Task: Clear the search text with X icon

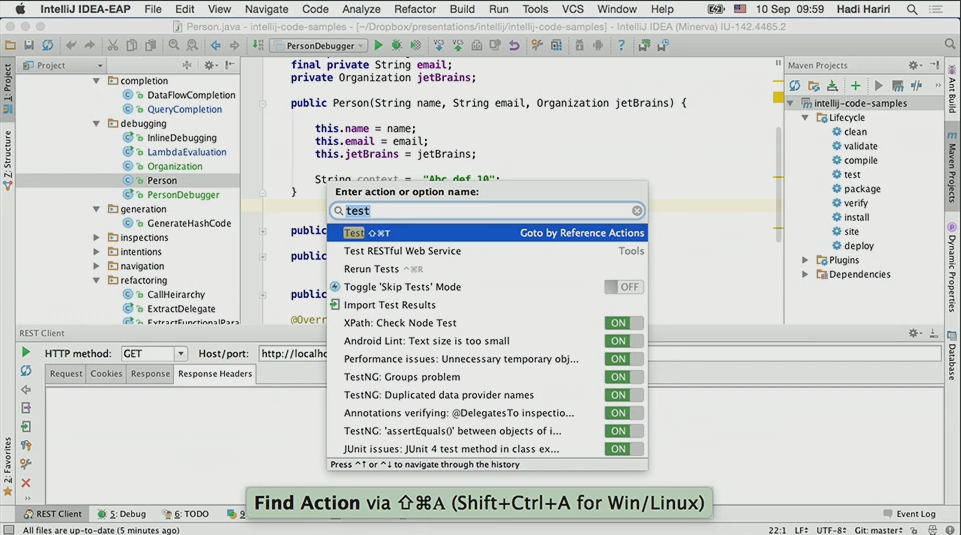Action: [x=637, y=211]
